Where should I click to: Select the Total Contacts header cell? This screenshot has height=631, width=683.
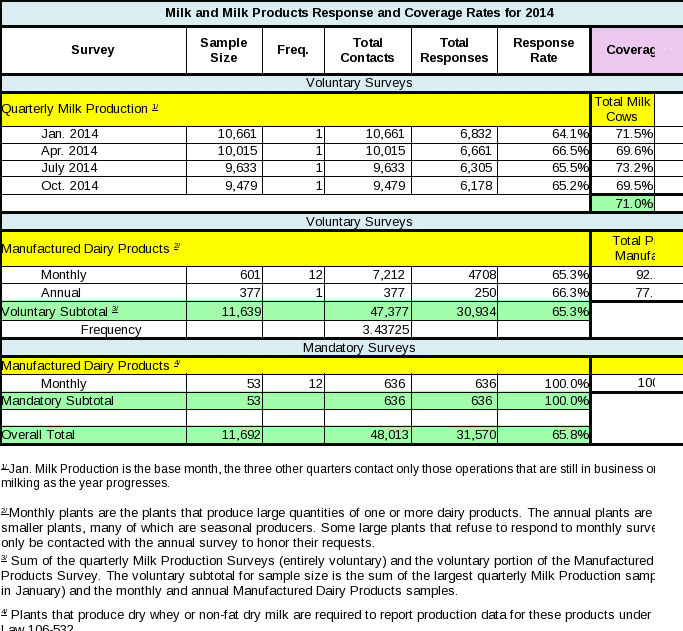pos(367,50)
